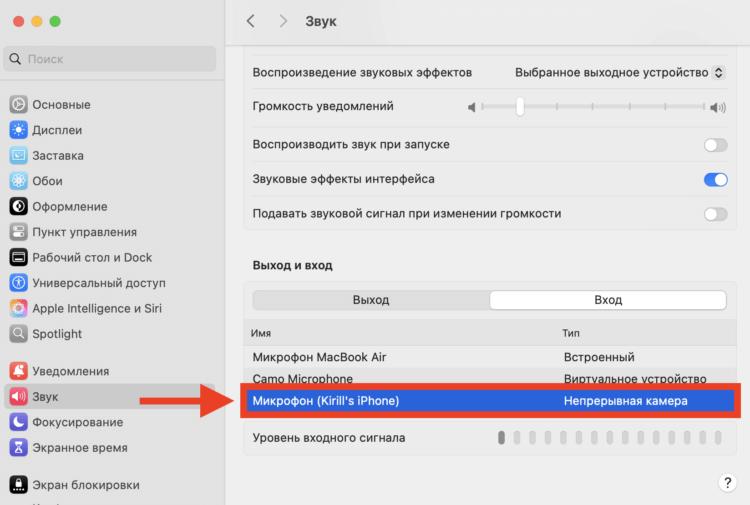Select the Обои sidebar icon
This screenshot has width=750, height=505.
[18, 181]
